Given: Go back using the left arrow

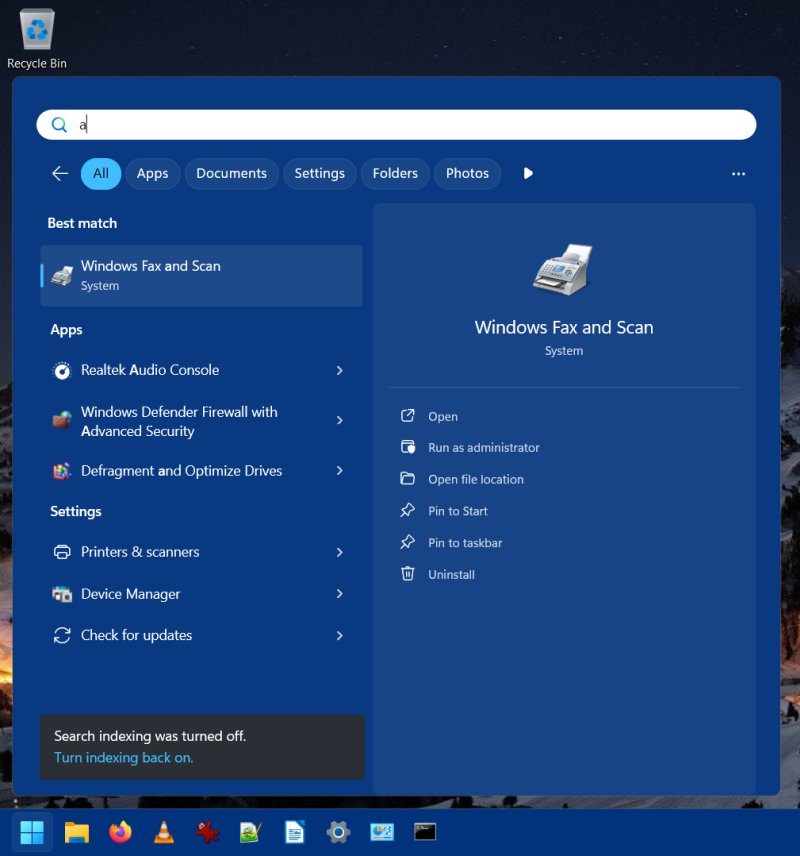Looking at the screenshot, I should pos(60,174).
